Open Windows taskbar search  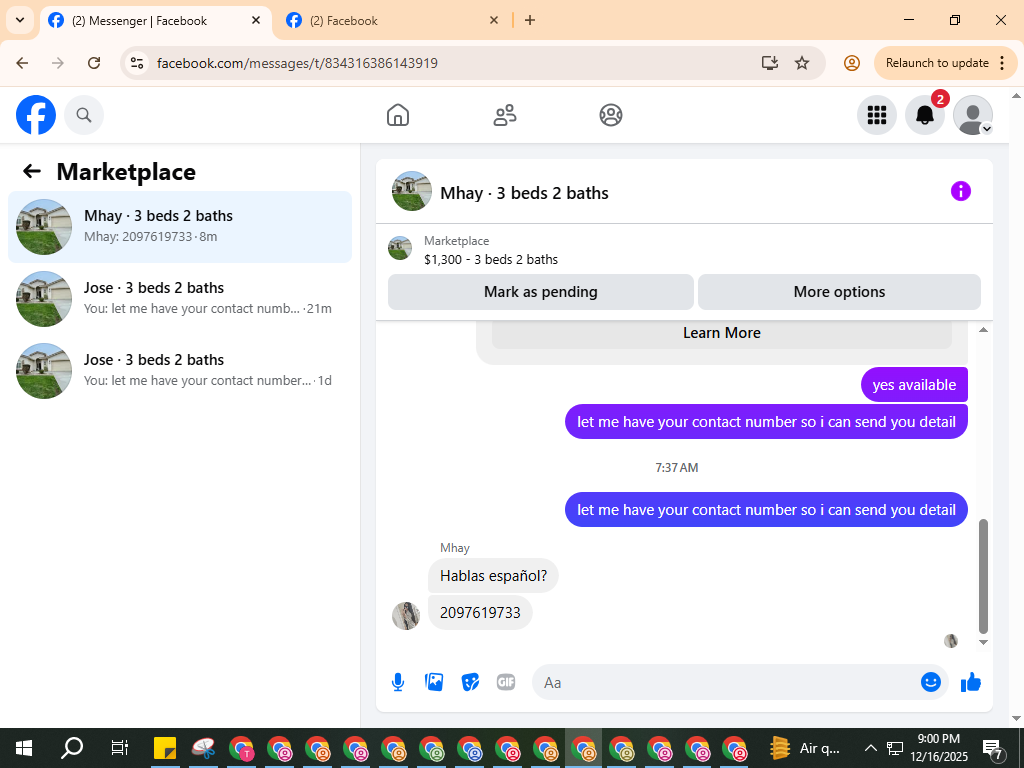[72, 748]
